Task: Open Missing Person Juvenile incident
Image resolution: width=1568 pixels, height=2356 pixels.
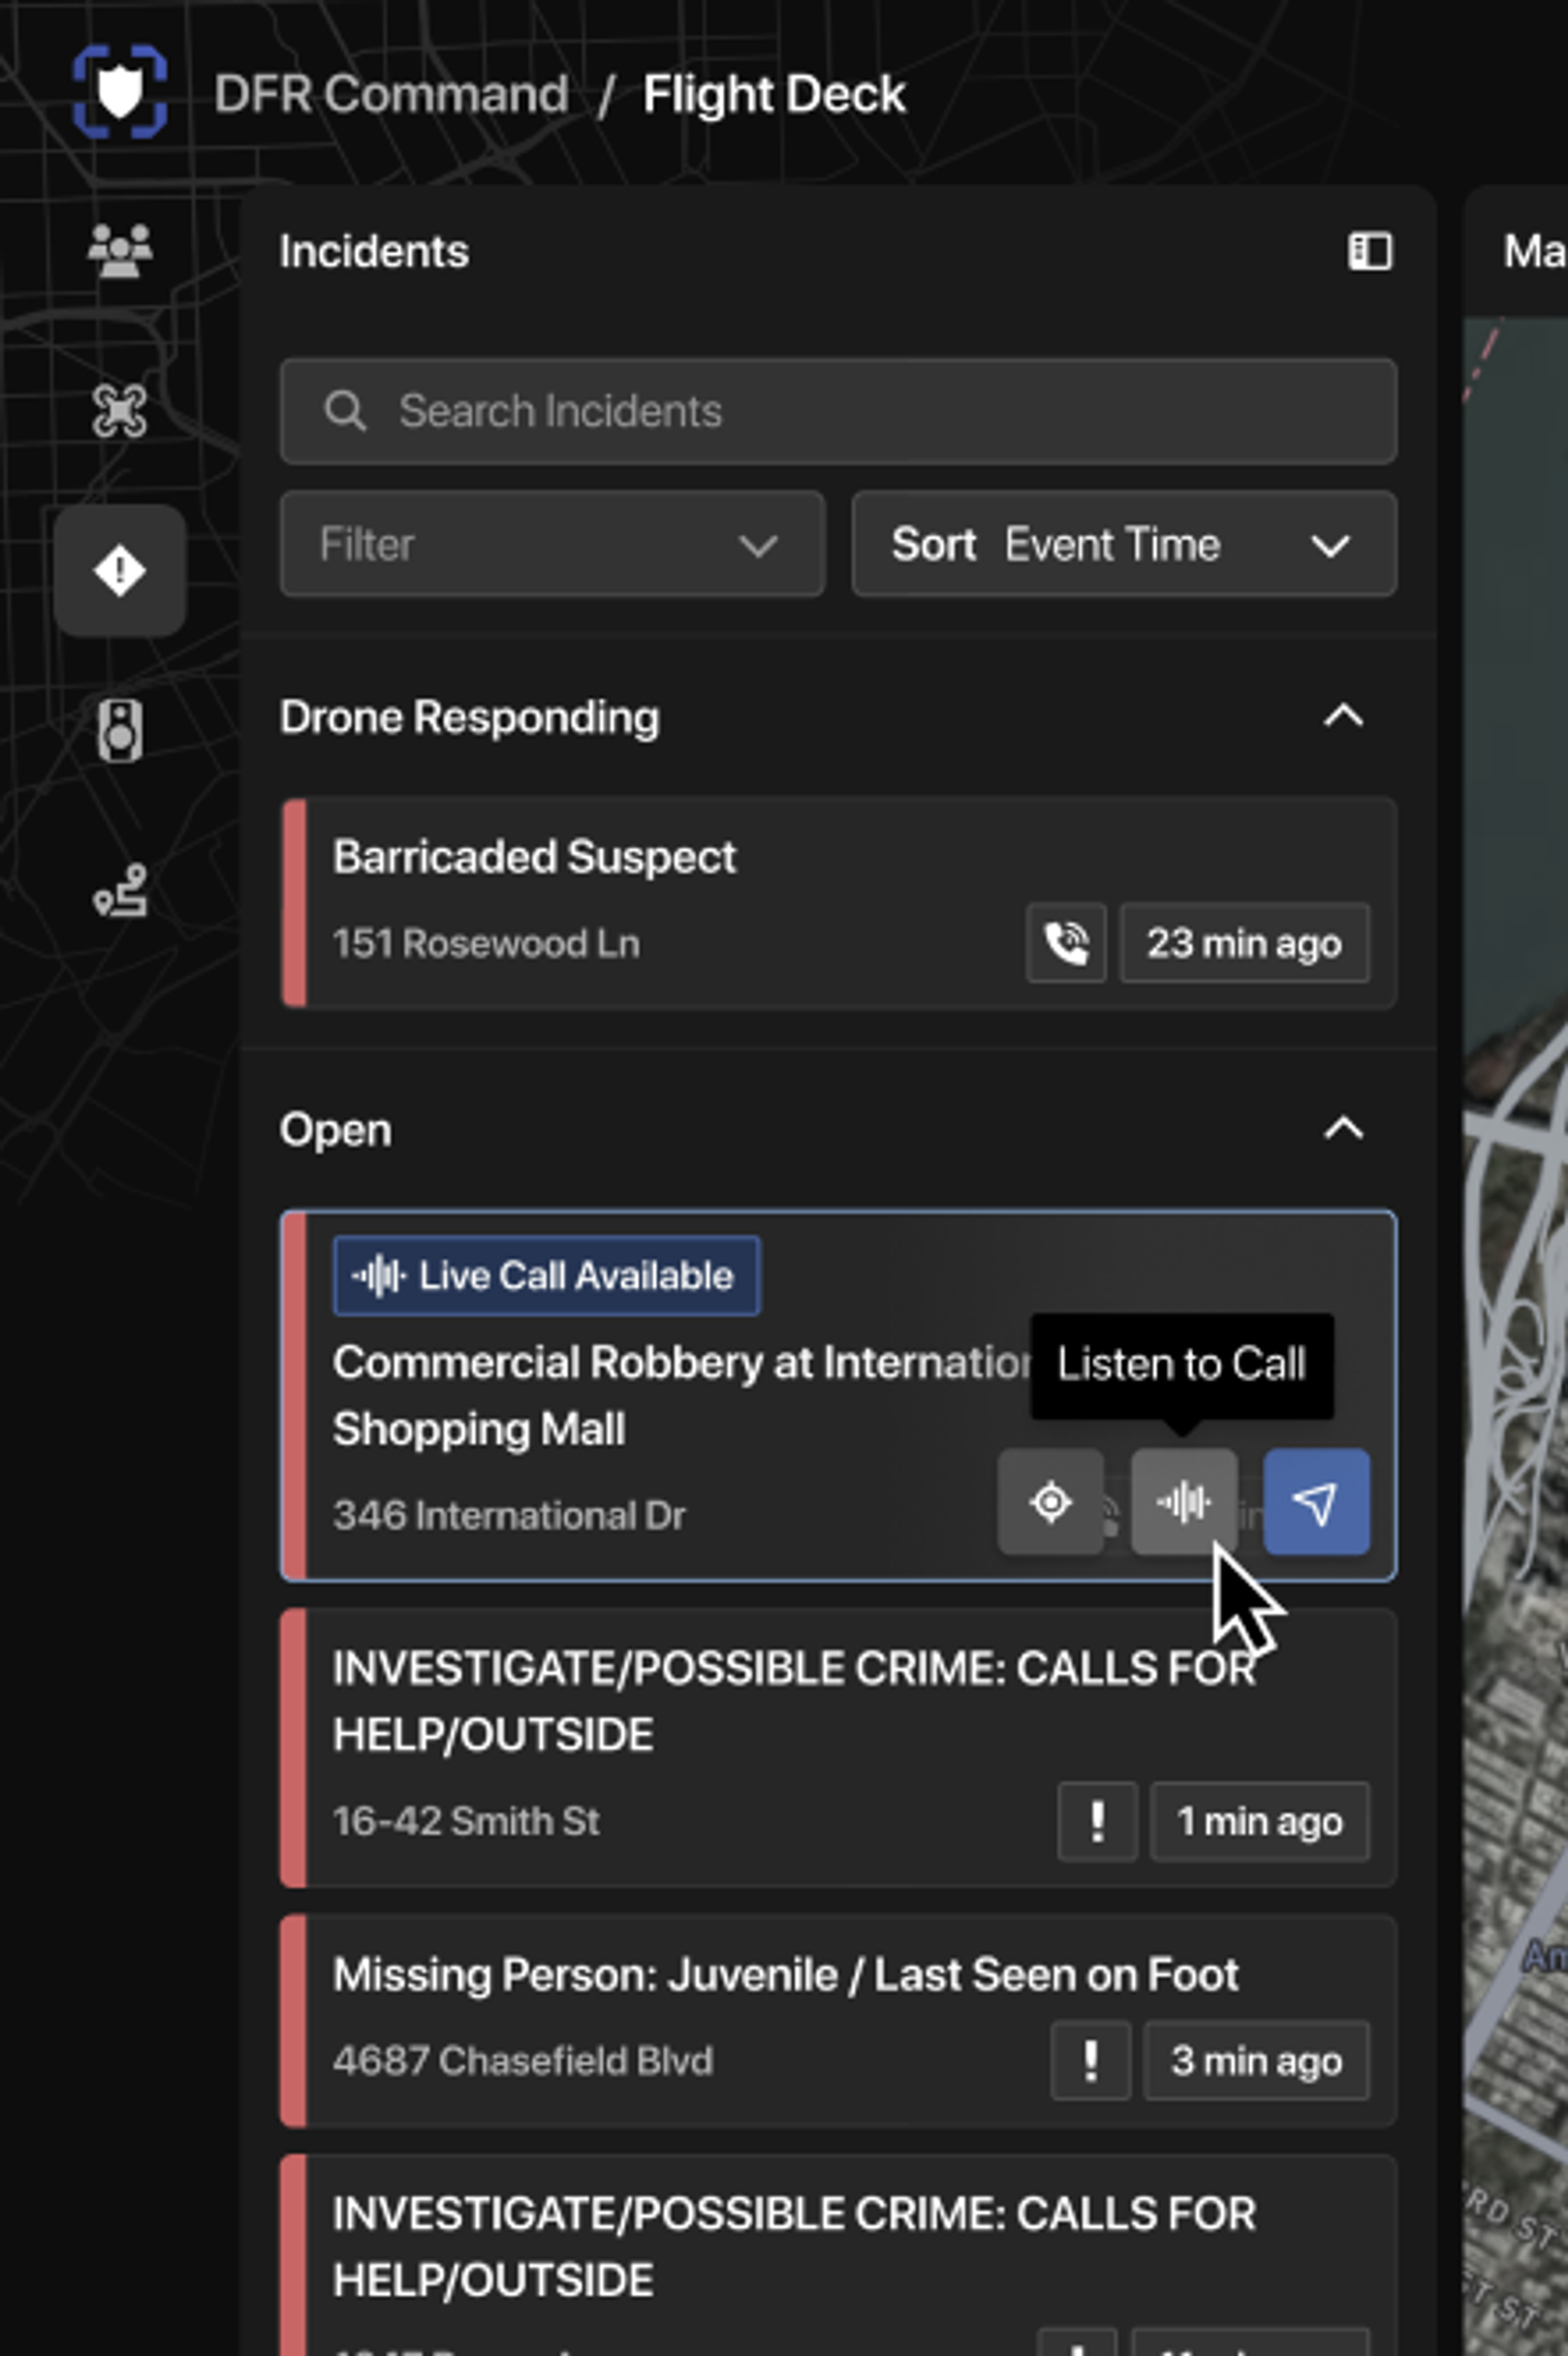Action: click(838, 2021)
